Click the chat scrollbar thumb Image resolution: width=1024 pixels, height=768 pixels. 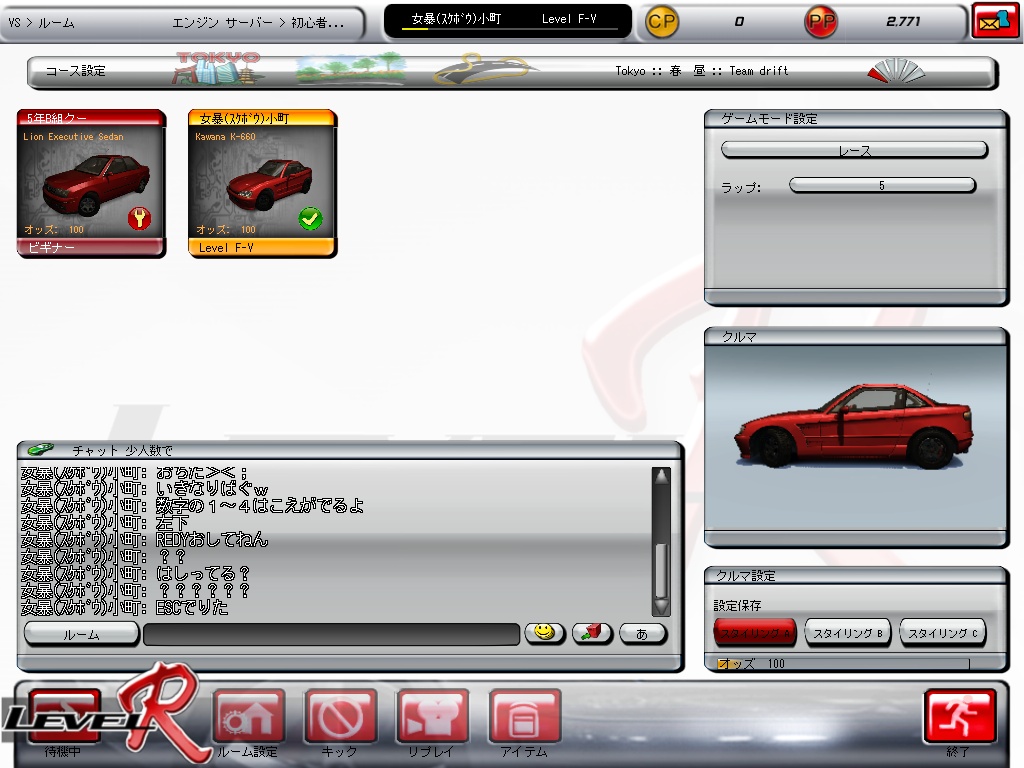click(662, 571)
